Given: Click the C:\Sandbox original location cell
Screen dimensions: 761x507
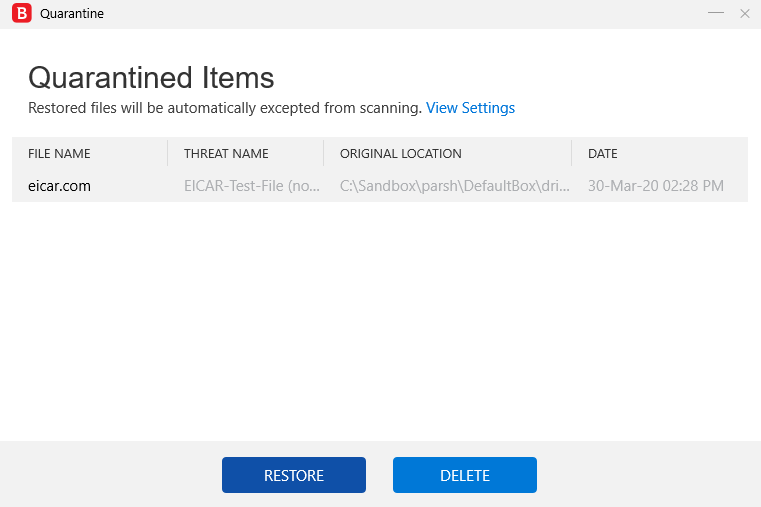Looking at the screenshot, I should point(455,186).
